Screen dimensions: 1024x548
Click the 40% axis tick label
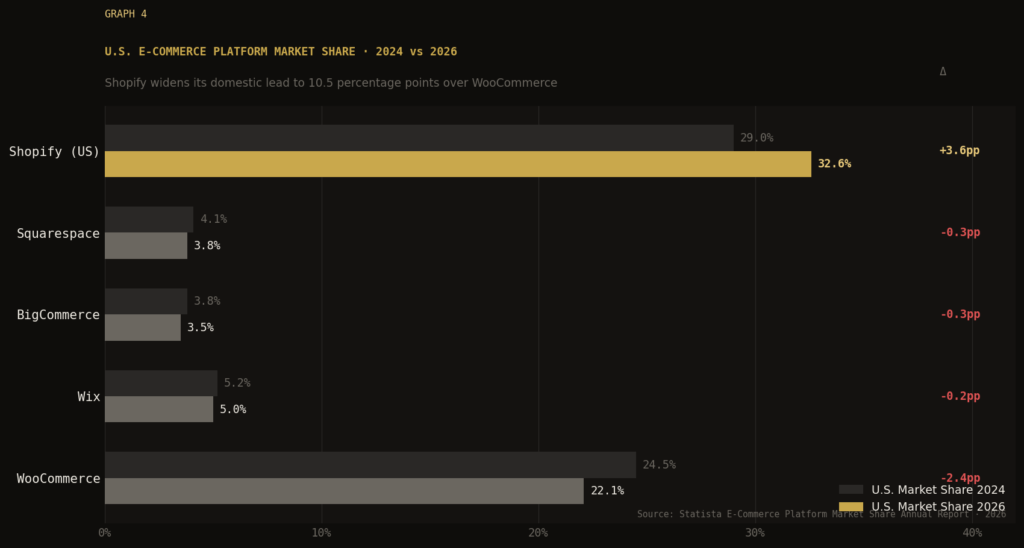tap(972, 533)
